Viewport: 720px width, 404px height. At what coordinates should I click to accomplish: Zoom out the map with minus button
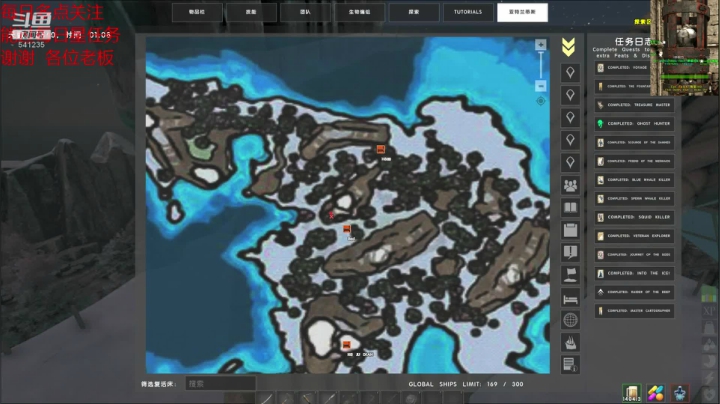[x=540, y=86]
